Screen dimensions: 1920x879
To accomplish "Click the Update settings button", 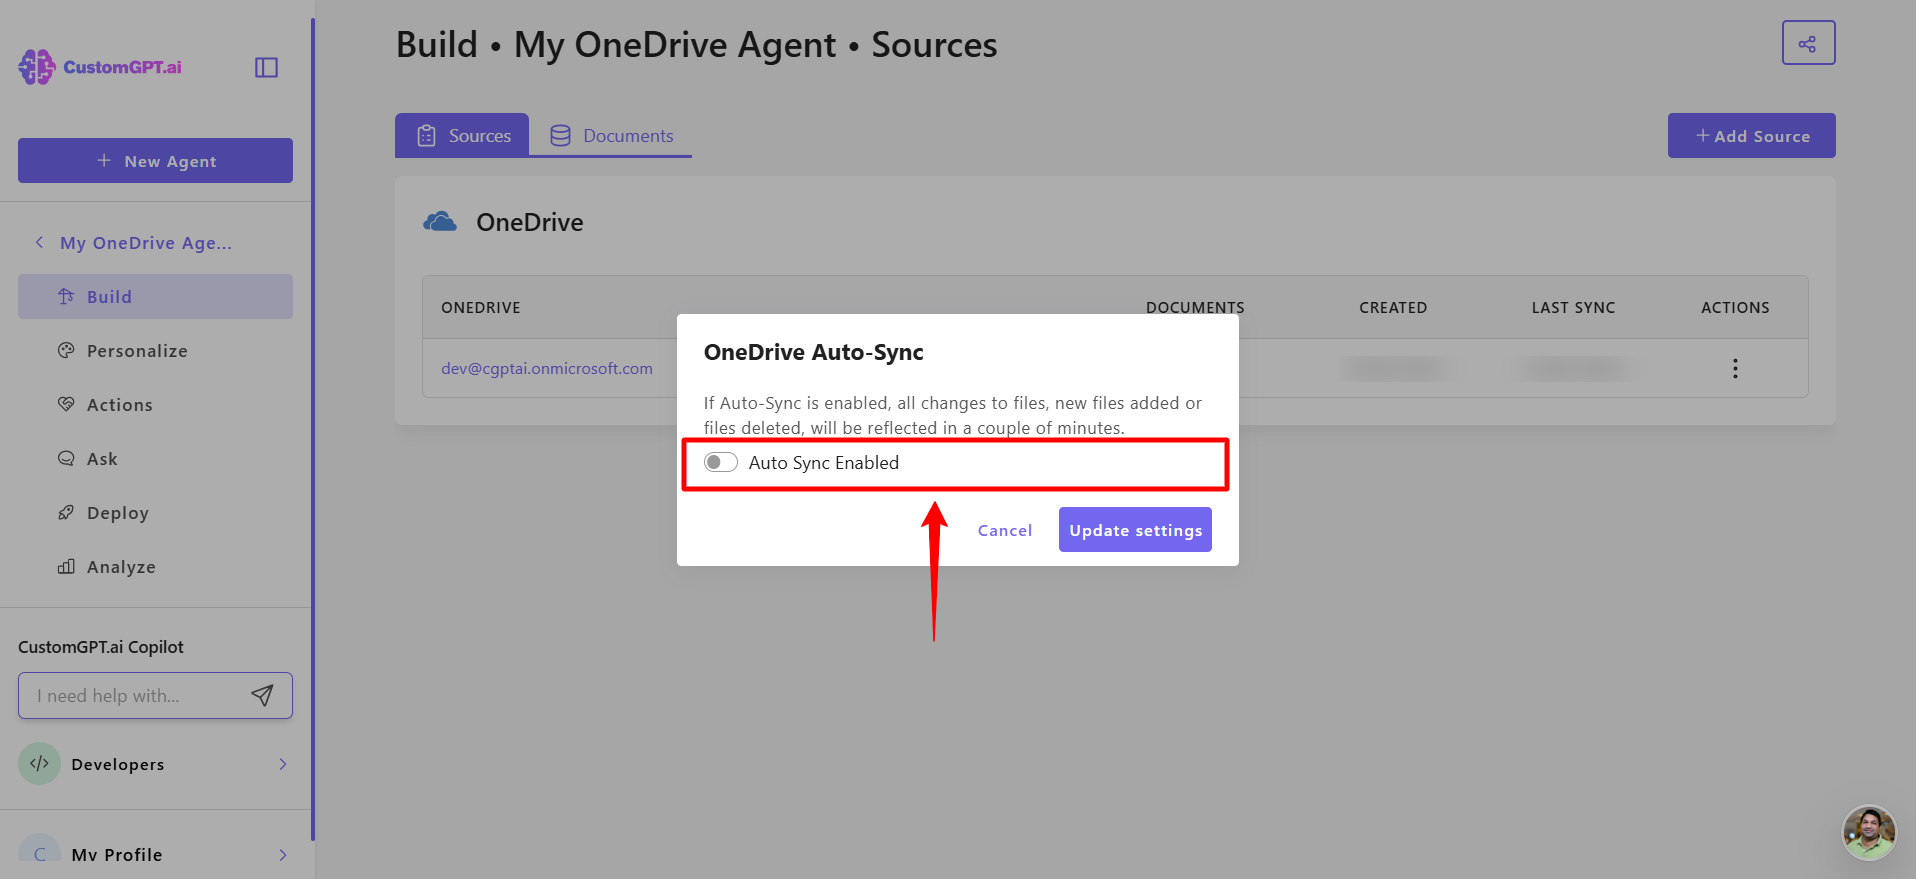I will (1135, 530).
